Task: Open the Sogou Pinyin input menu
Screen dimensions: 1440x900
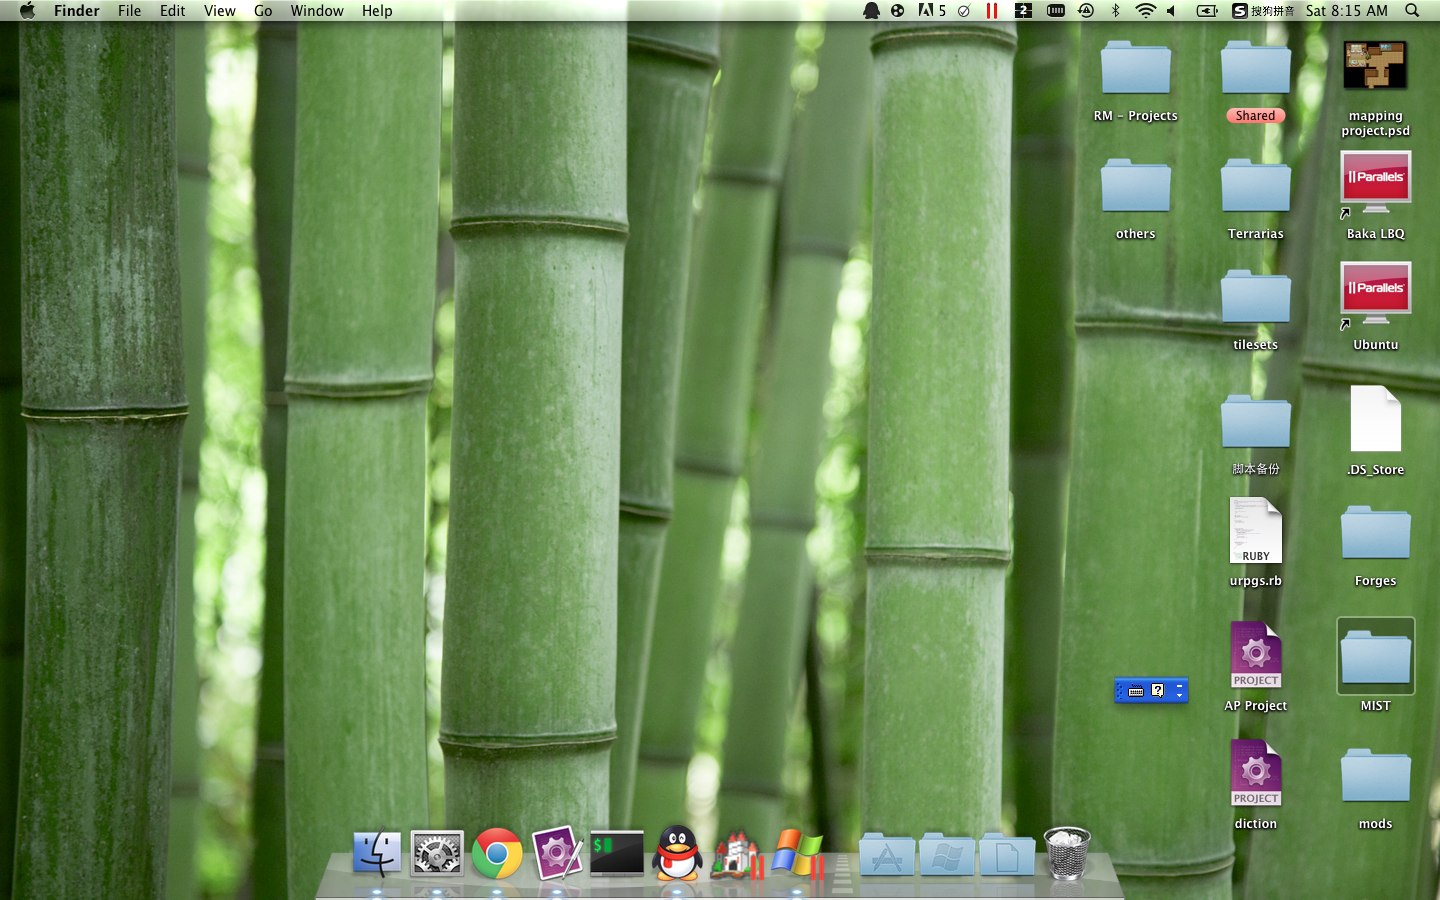Action: pos(1263,10)
